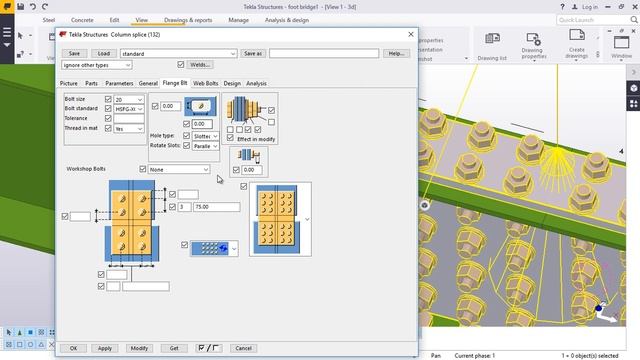The image size is (640, 360).
Task: Switch to the Parameters tab
Action: click(119, 83)
